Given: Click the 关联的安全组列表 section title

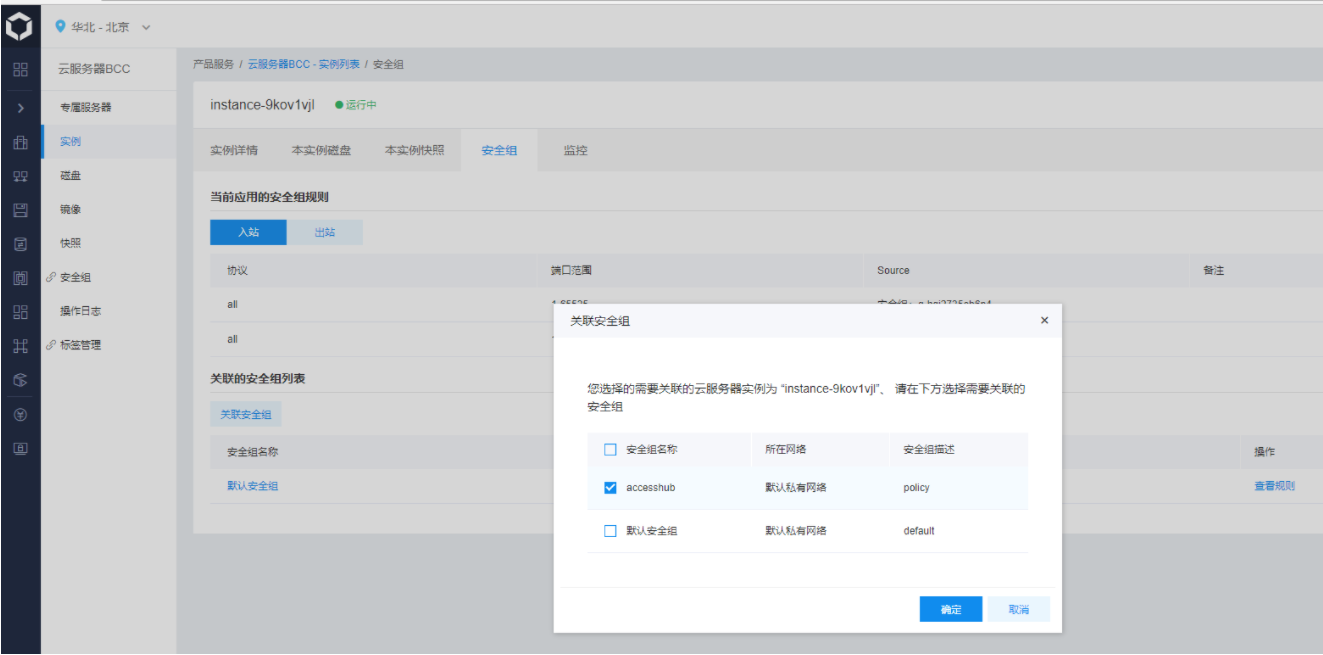Looking at the screenshot, I should [258, 379].
